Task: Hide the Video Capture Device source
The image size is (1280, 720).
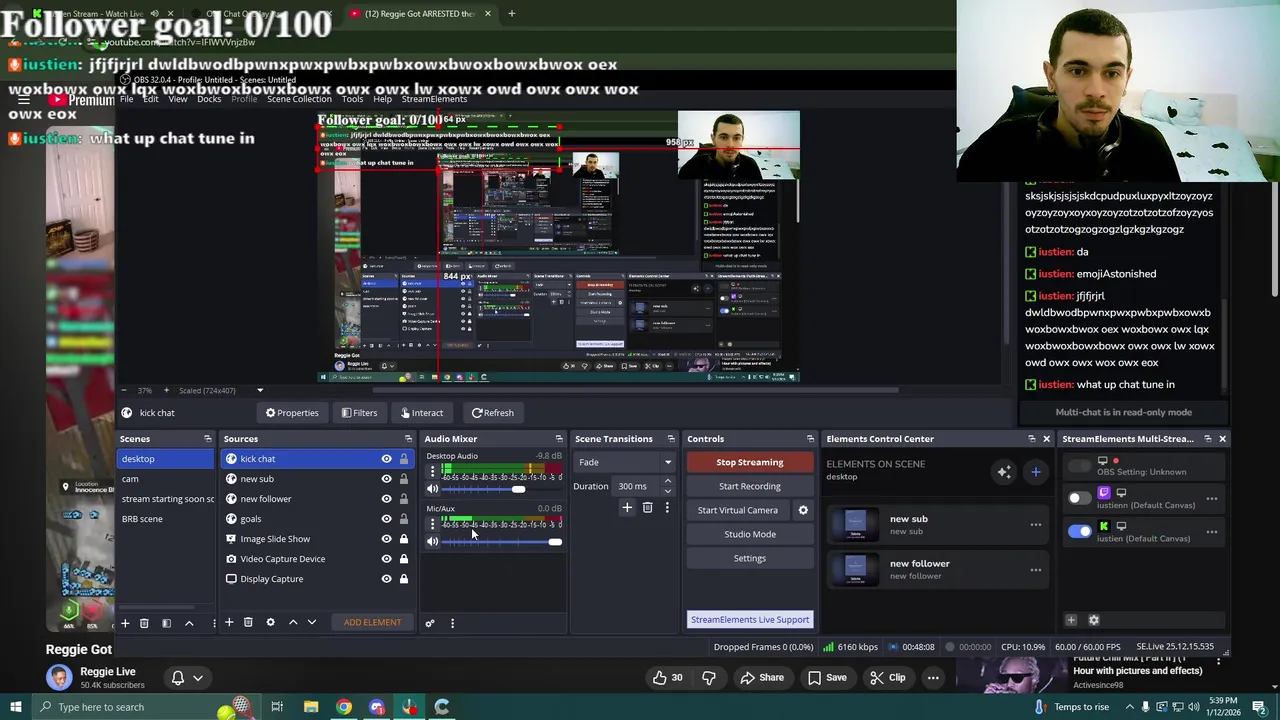Action: (x=386, y=559)
